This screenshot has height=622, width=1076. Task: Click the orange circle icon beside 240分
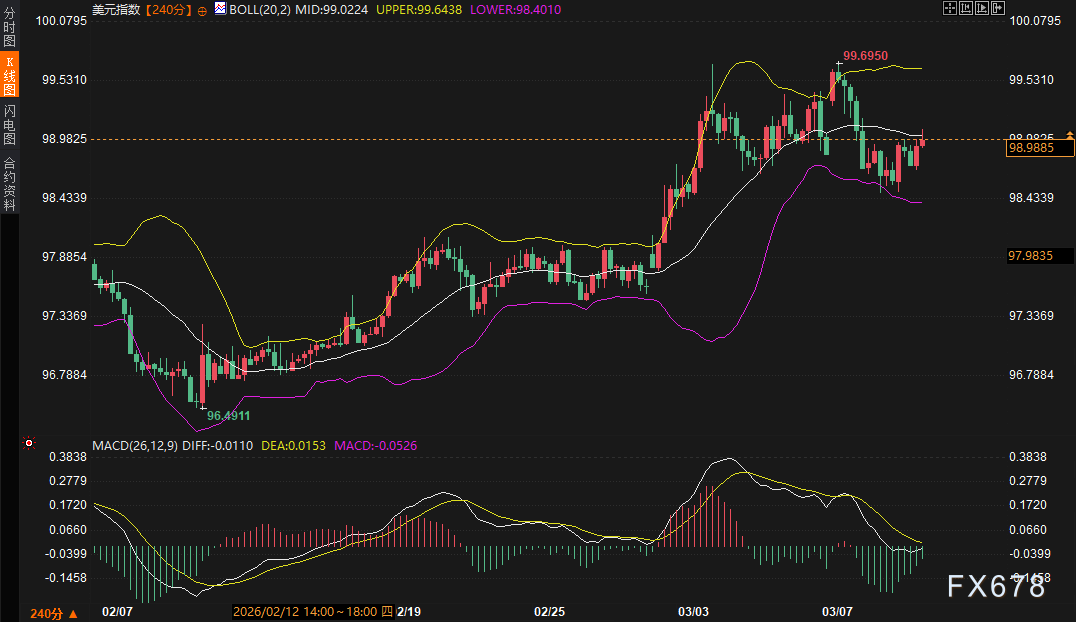[x=203, y=9]
